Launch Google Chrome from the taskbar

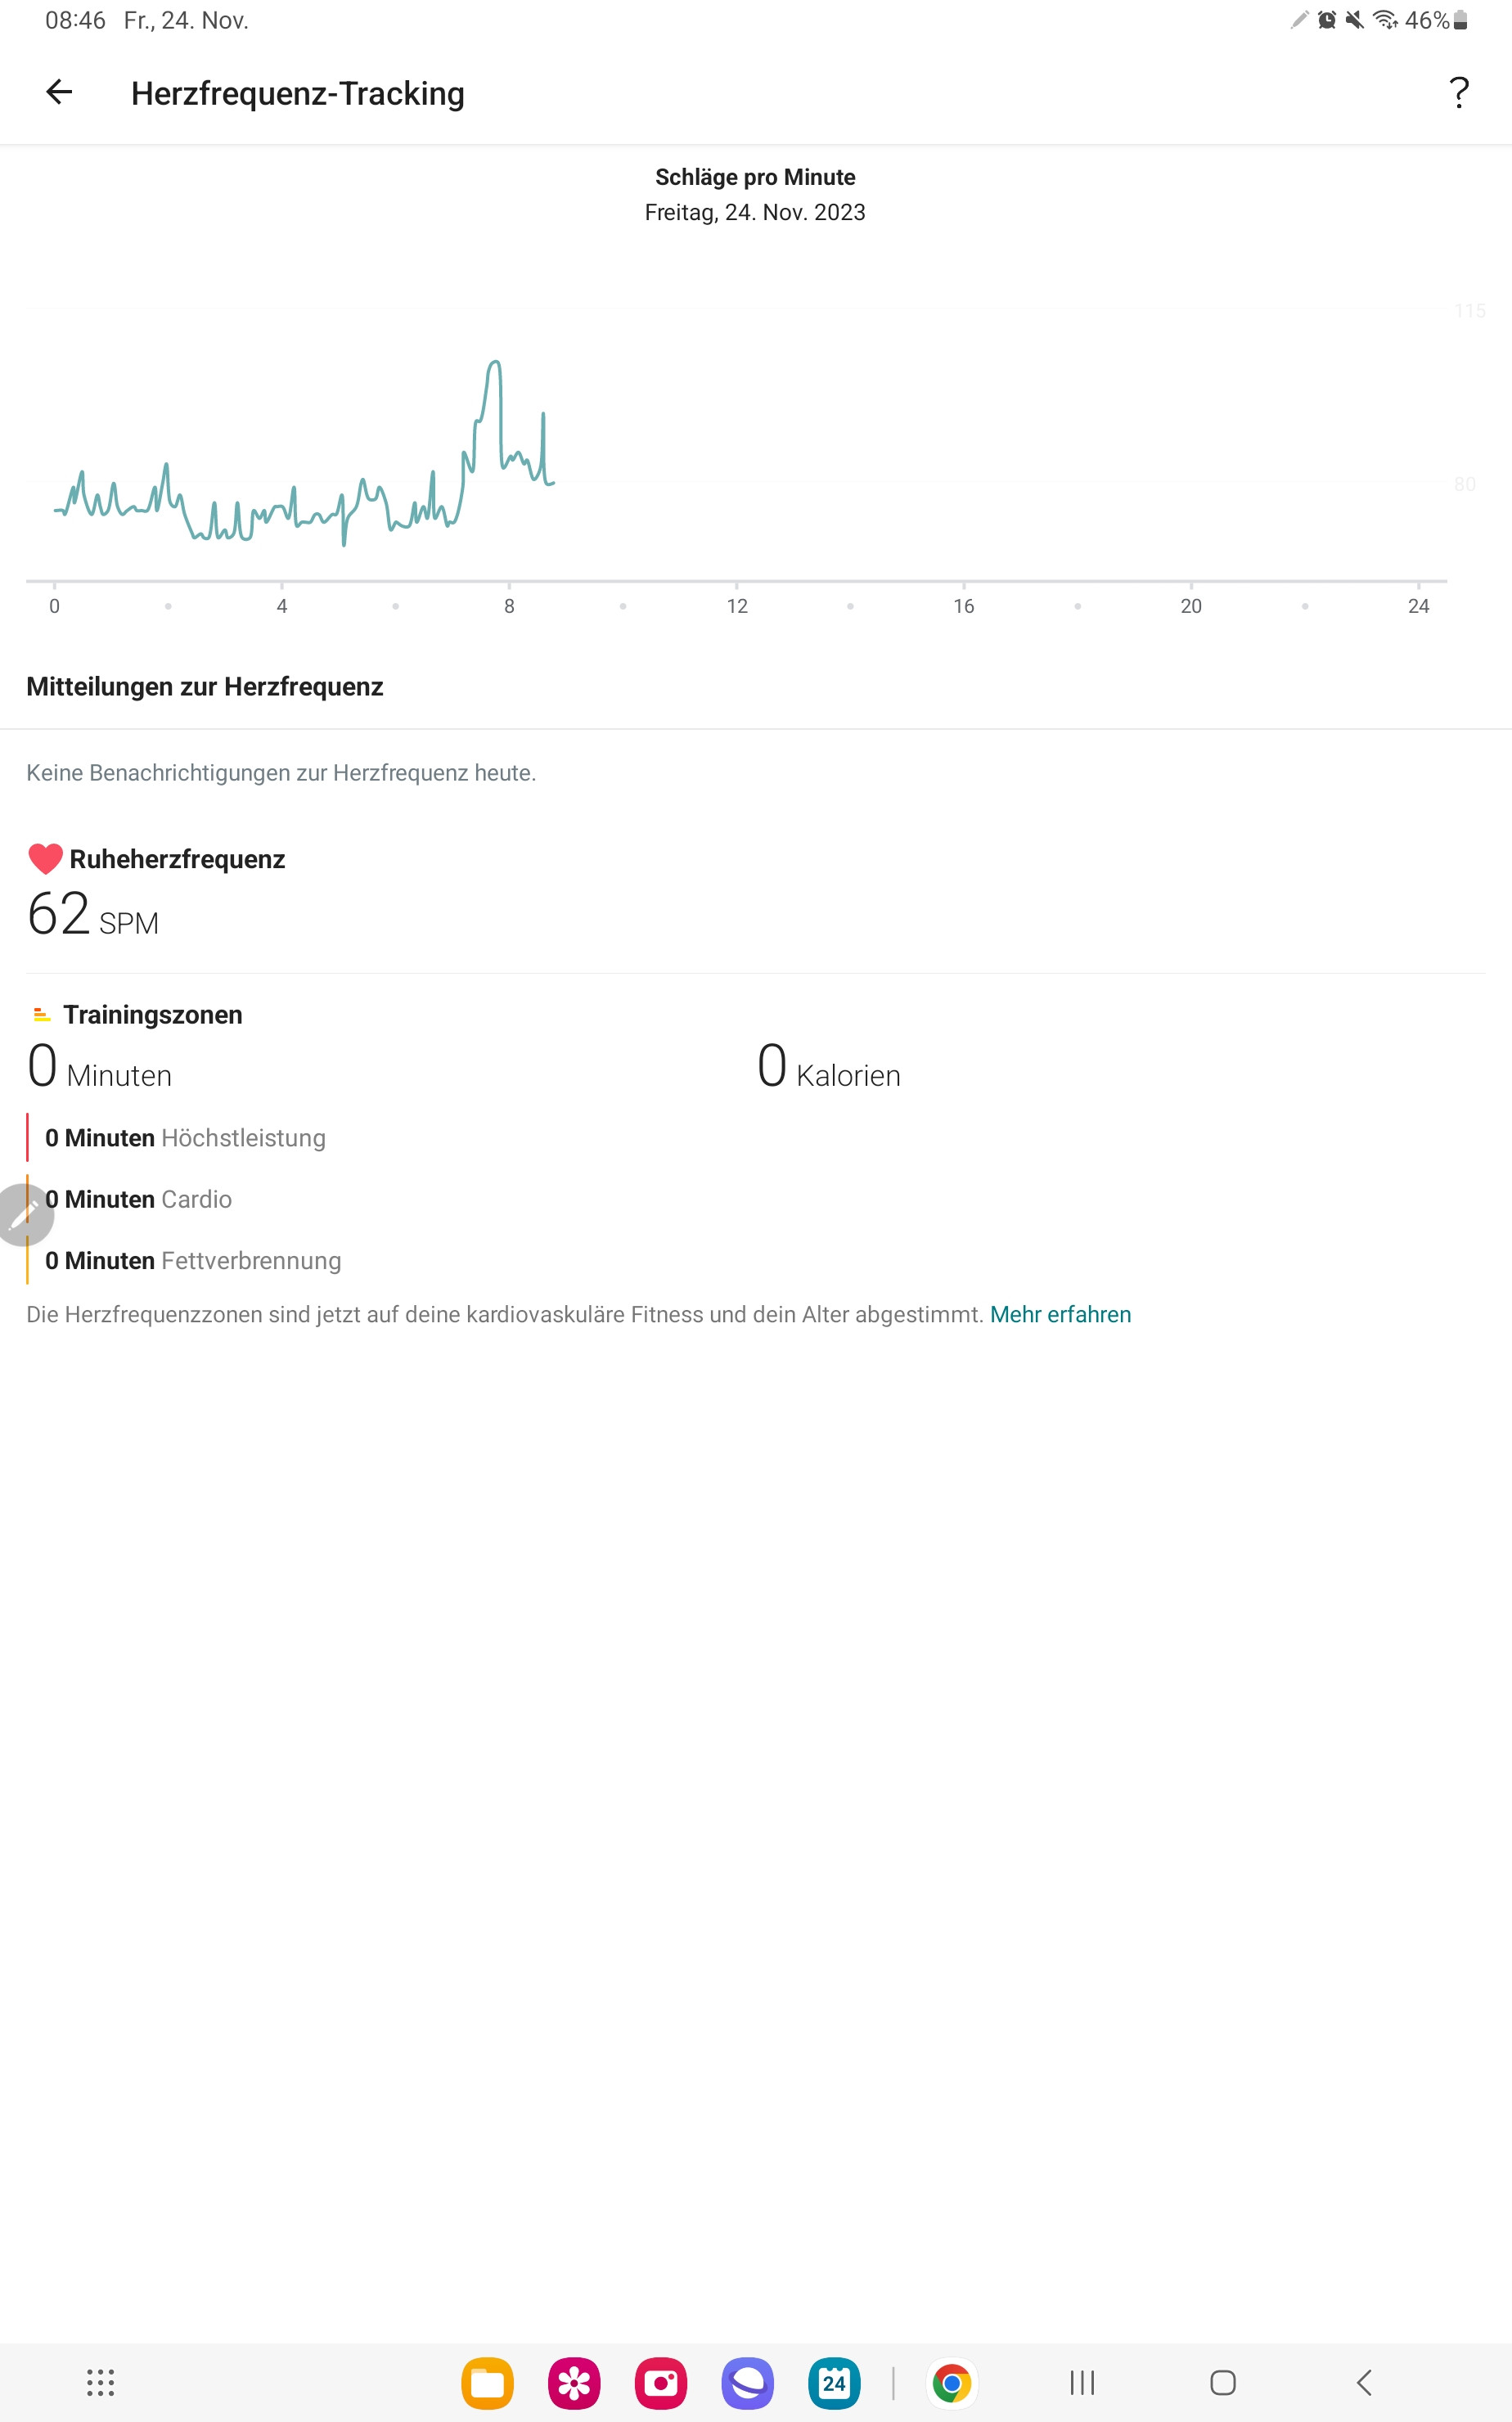click(952, 2383)
